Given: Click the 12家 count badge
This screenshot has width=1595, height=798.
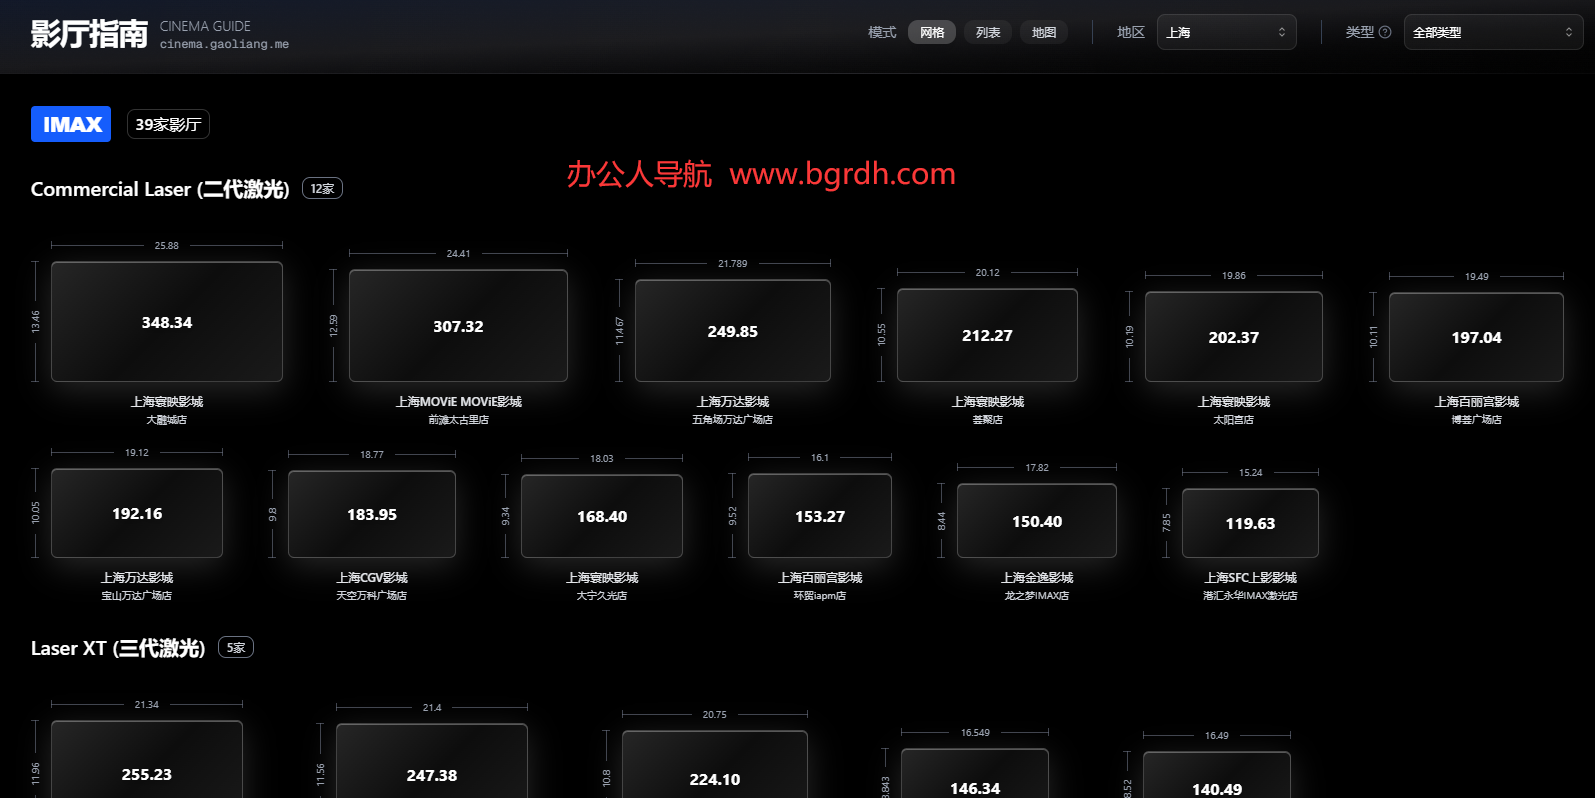Looking at the screenshot, I should tap(322, 188).
